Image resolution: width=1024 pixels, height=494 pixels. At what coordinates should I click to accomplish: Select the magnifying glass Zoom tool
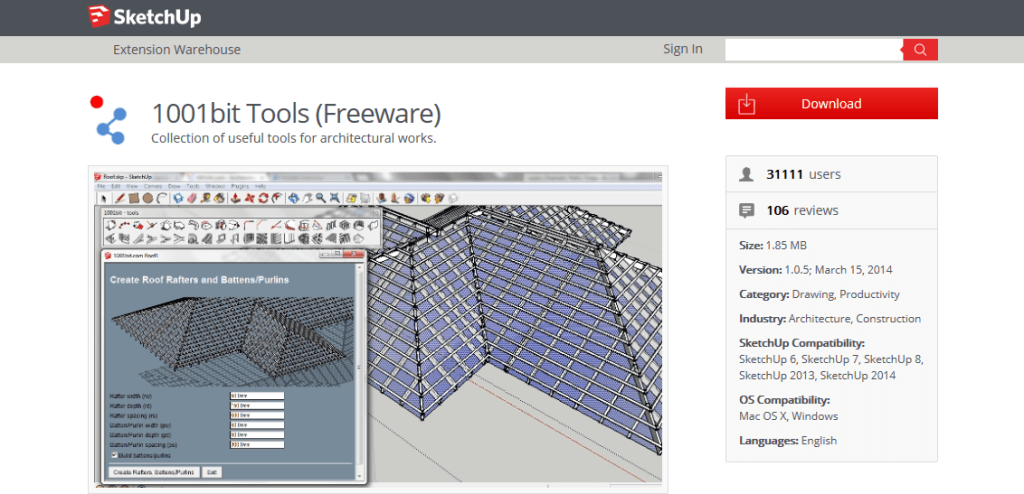pos(321,198)
